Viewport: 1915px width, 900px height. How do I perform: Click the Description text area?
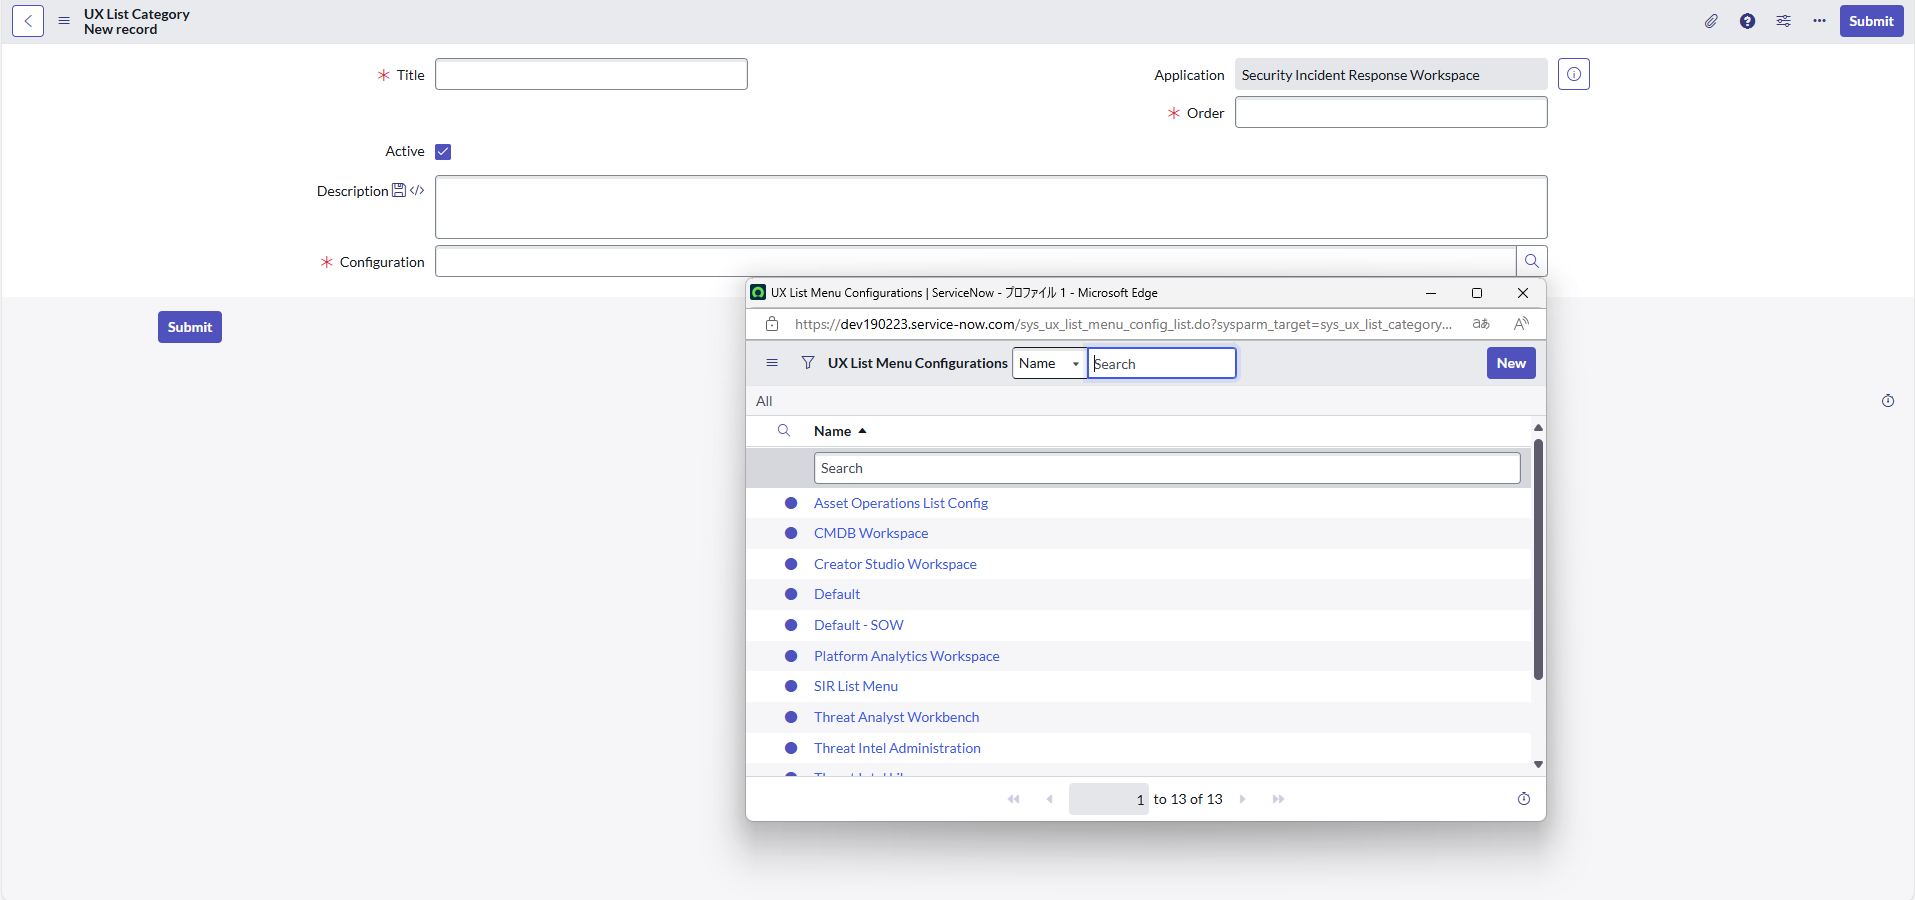click(991, 207)
